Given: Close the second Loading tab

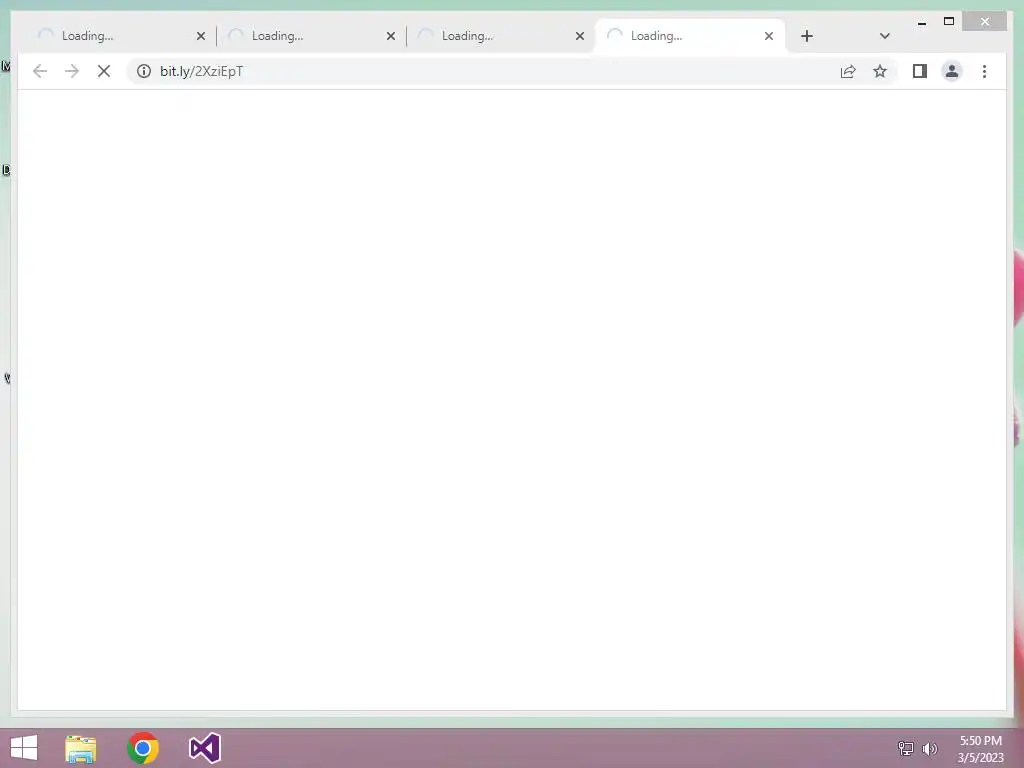Looking at the screenshot, I should [391, 36].
